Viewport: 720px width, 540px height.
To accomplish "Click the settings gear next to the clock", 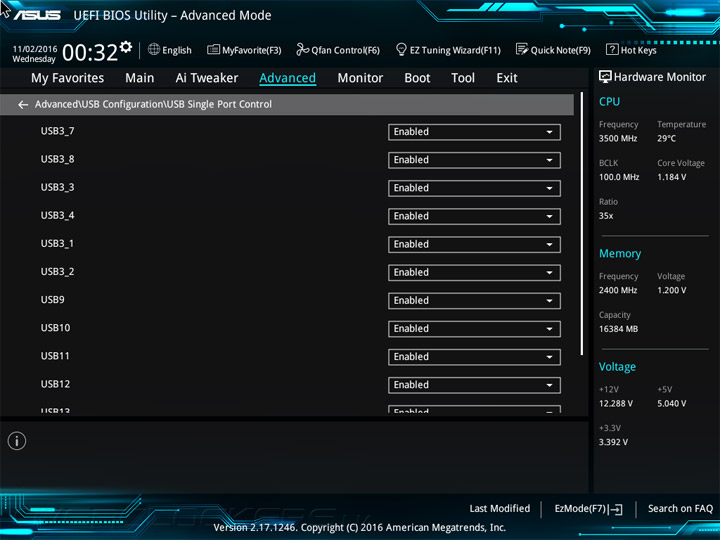I will (x=126, y=47).
